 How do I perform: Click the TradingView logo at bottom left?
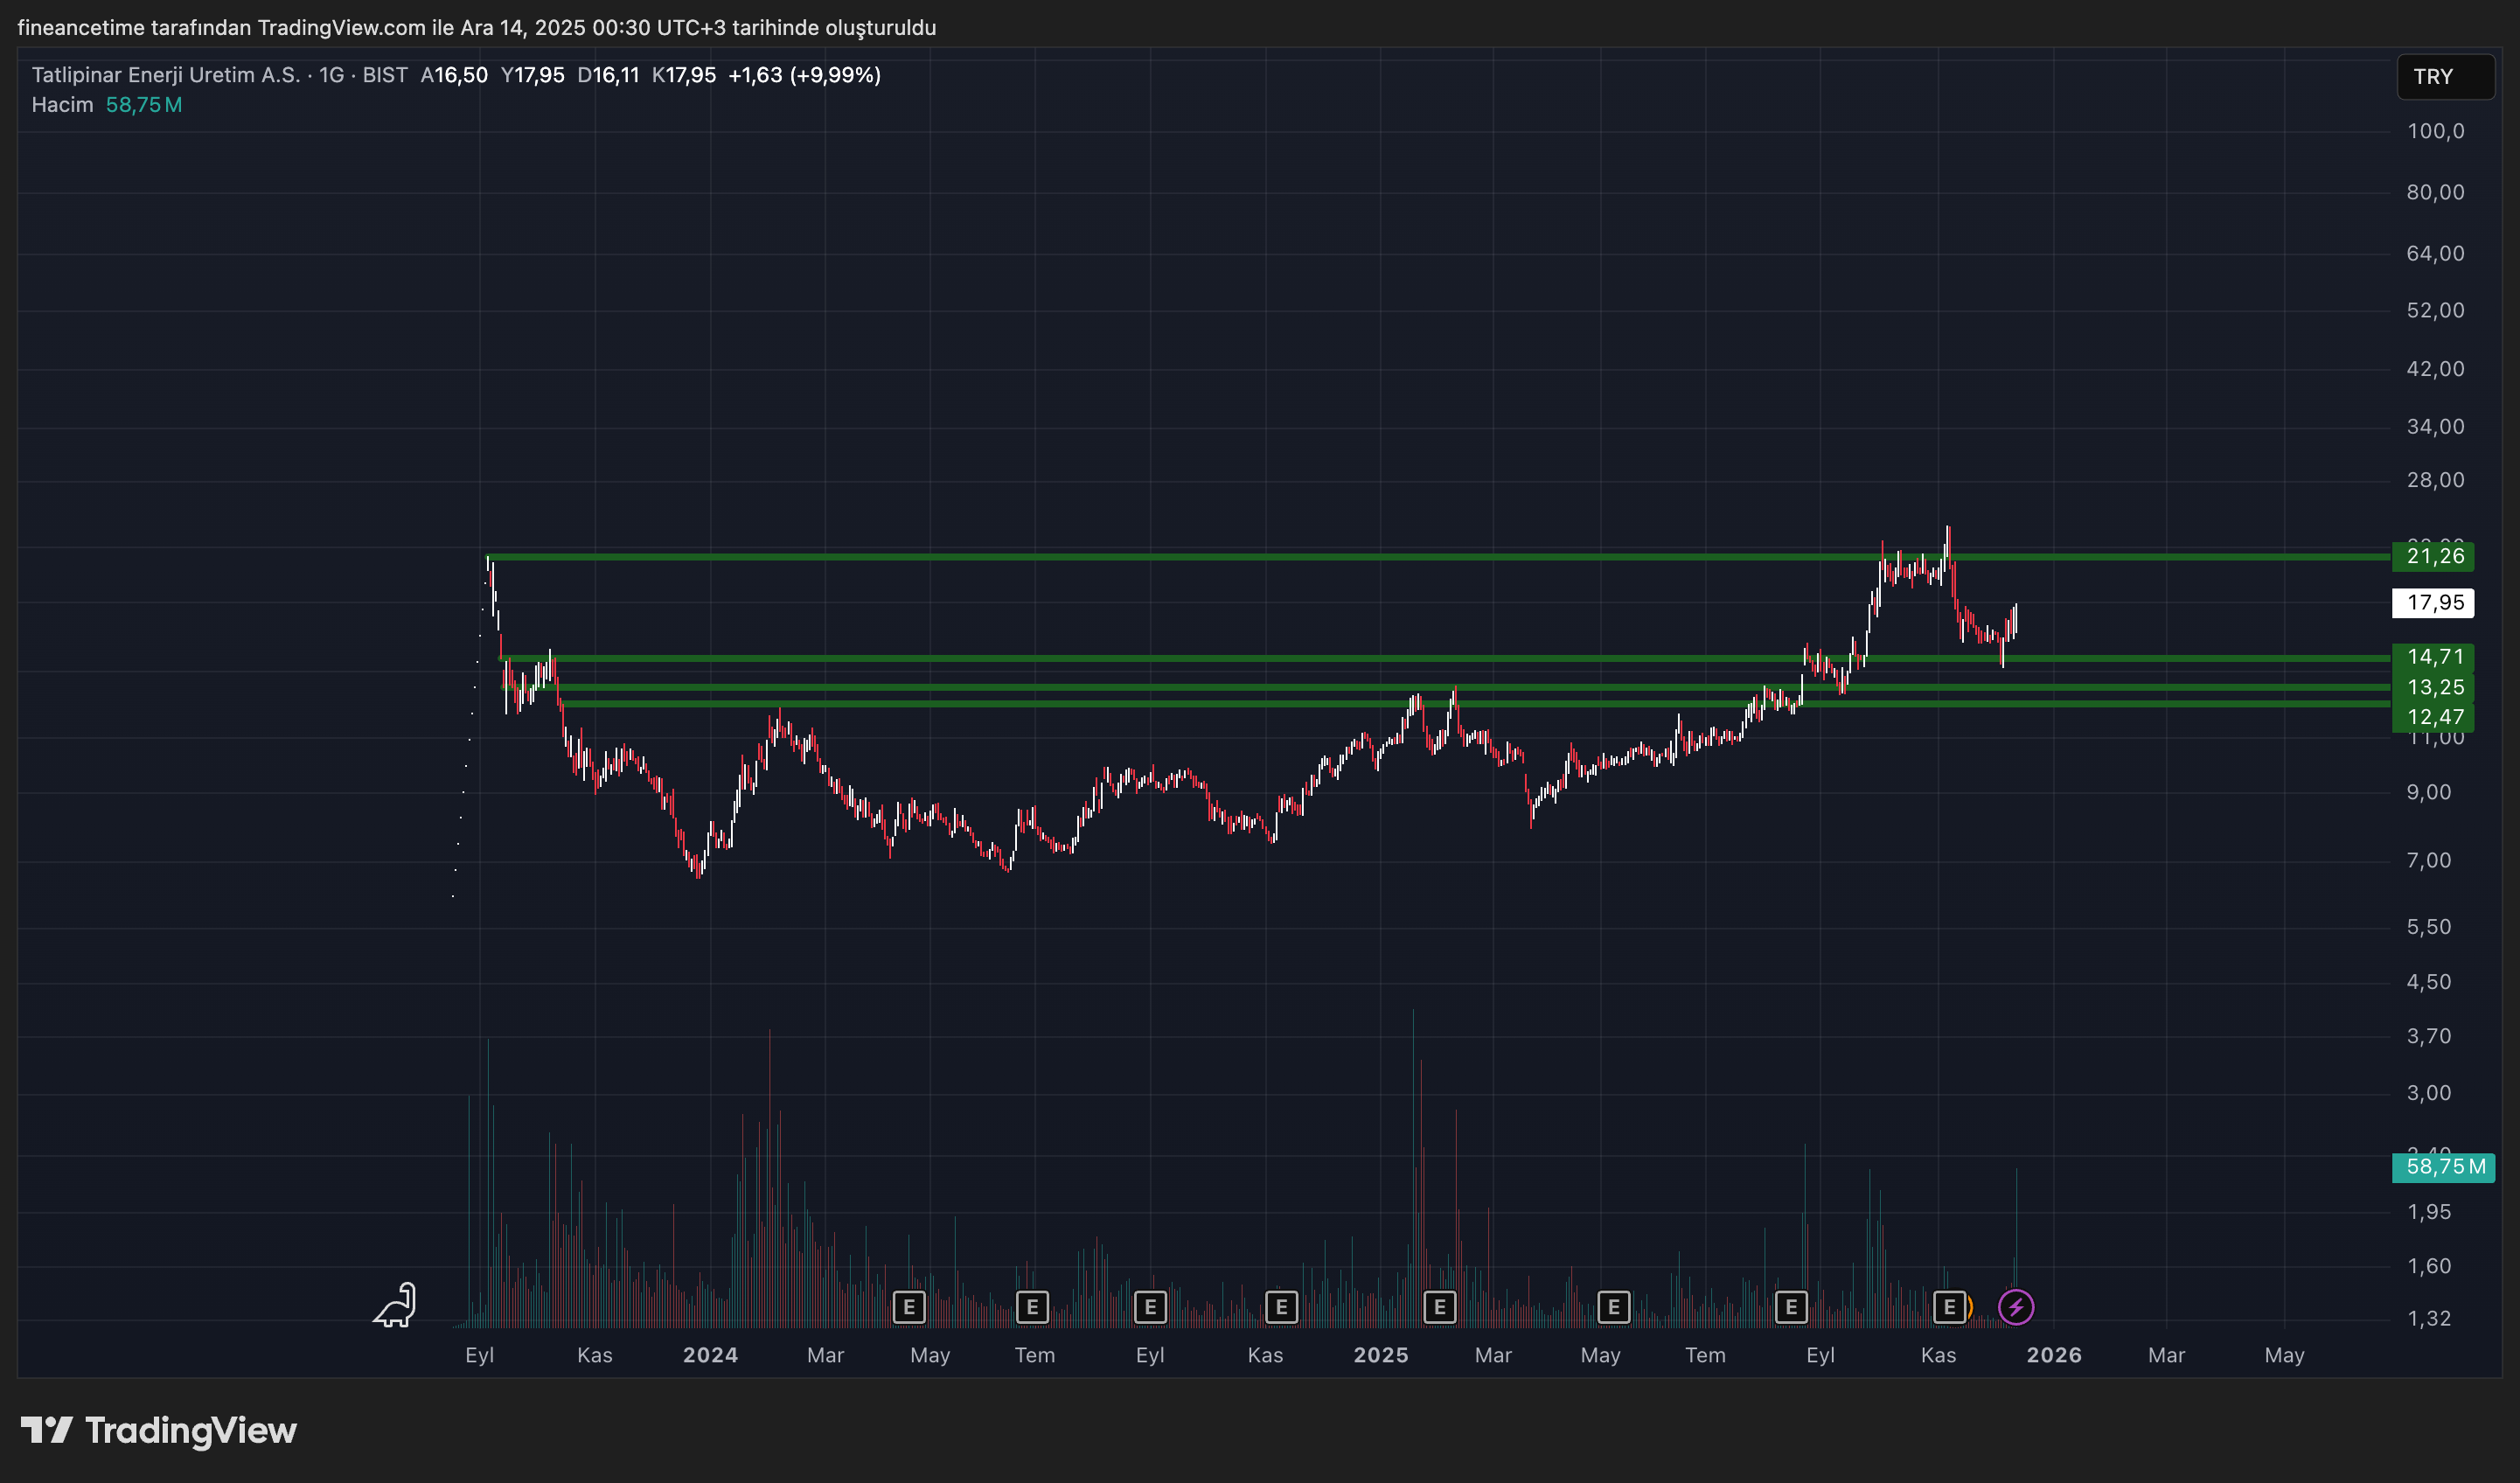coord(159,1430)
